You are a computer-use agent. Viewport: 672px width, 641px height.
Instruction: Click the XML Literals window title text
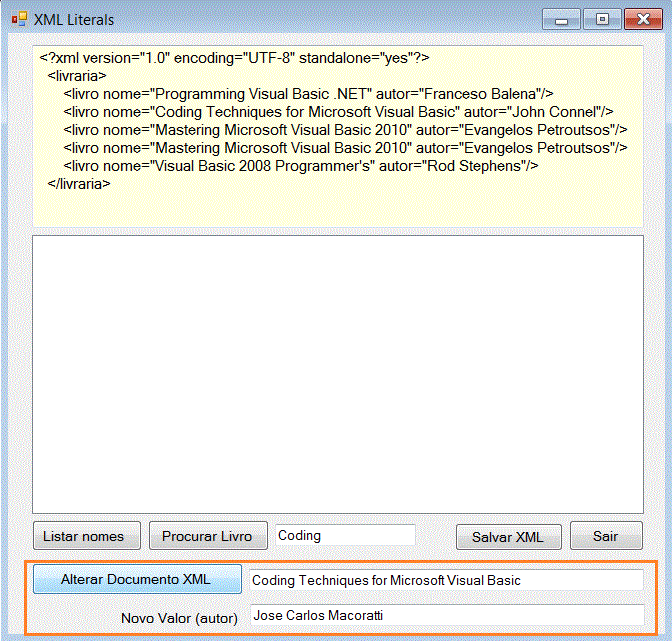coord(74,20)
